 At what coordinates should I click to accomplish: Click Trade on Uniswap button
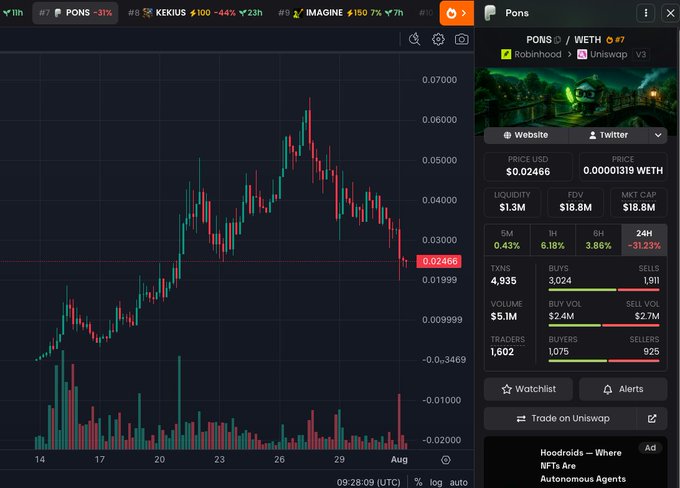[560, 419]
